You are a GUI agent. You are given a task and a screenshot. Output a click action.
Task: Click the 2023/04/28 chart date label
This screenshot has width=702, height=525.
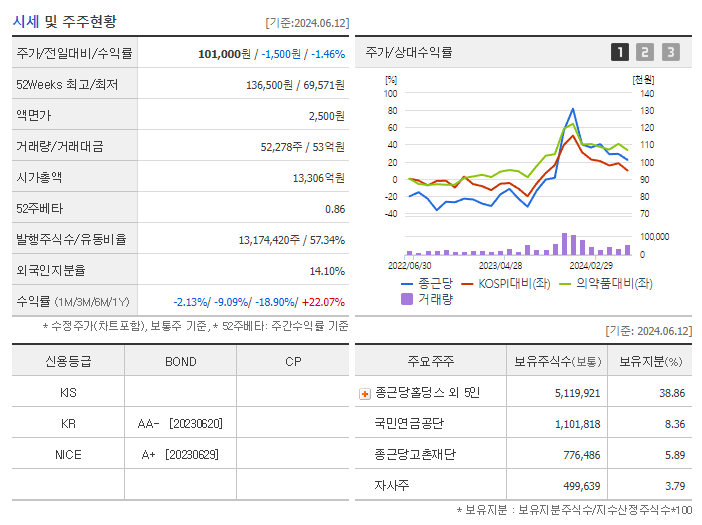point(501,266)
